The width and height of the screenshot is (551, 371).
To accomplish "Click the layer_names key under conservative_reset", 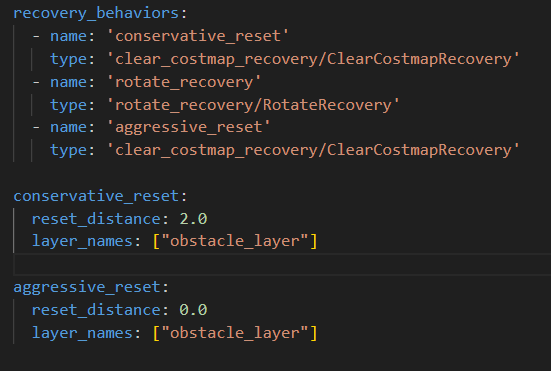I will (x=82, y=241).
